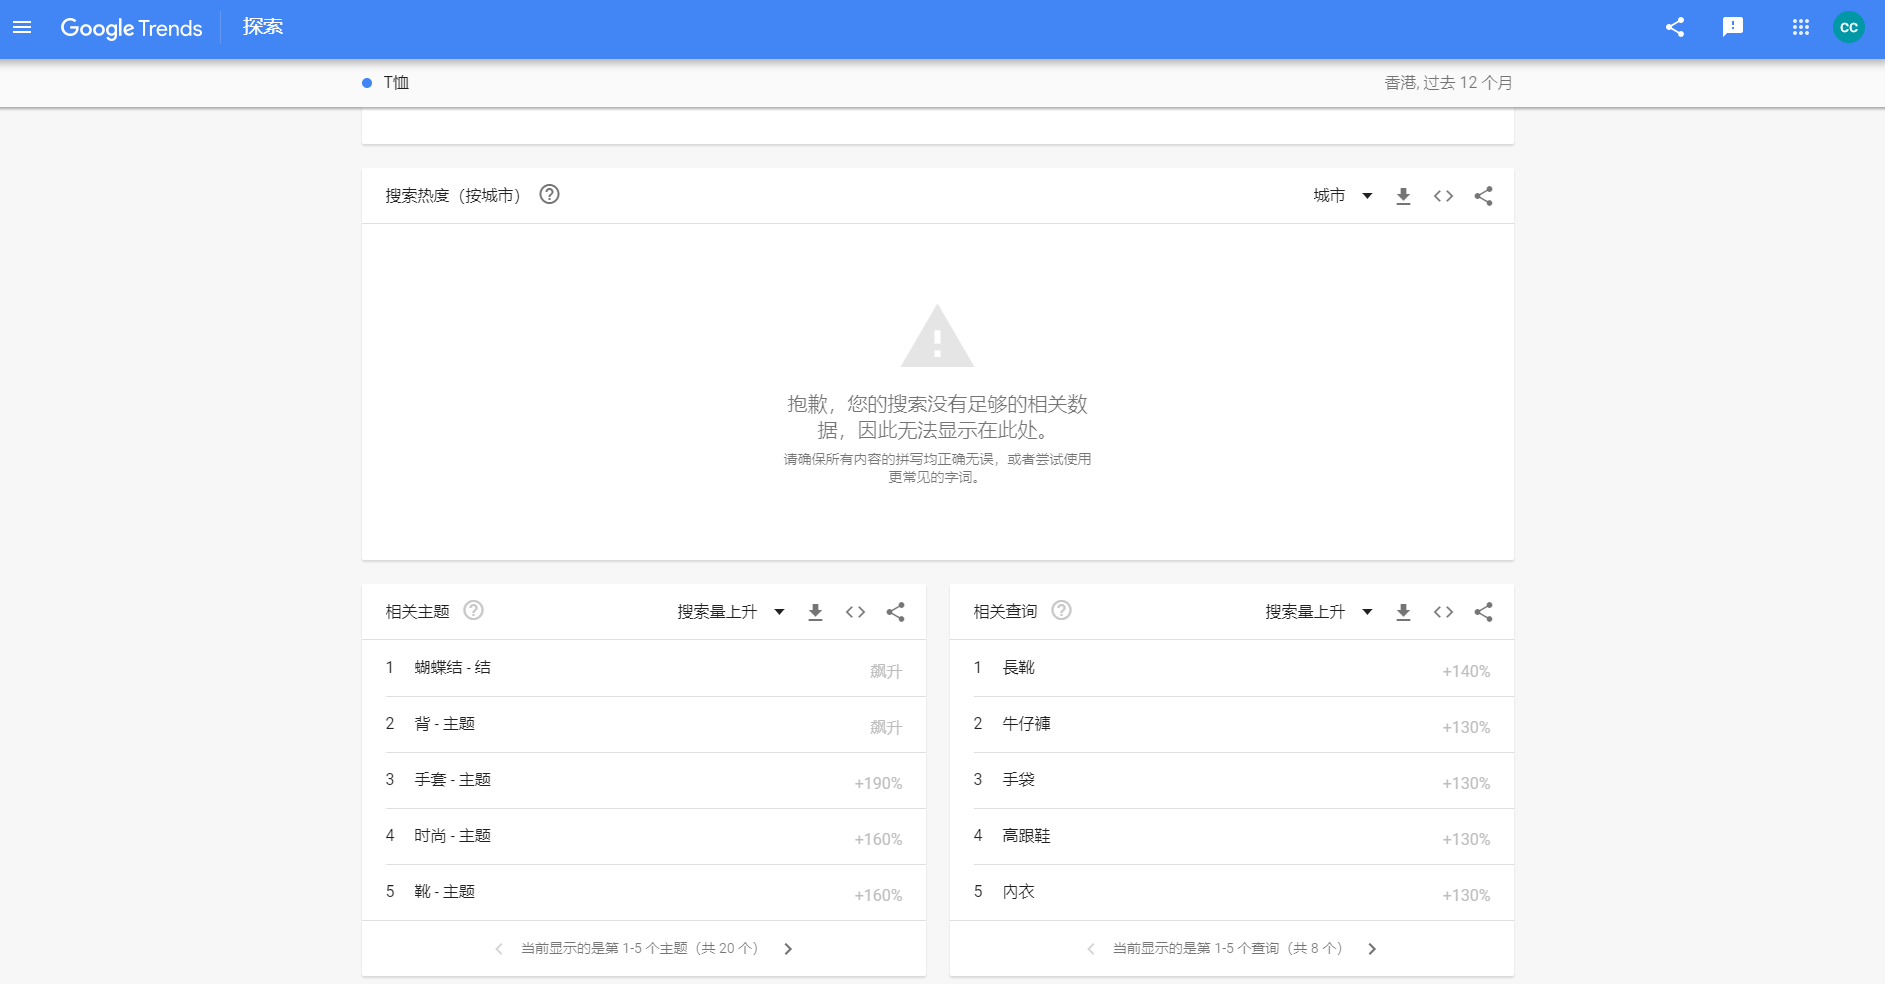Open query 手袋
1885x984 pixels.
pyautogui.click(x=1232, y=780)
